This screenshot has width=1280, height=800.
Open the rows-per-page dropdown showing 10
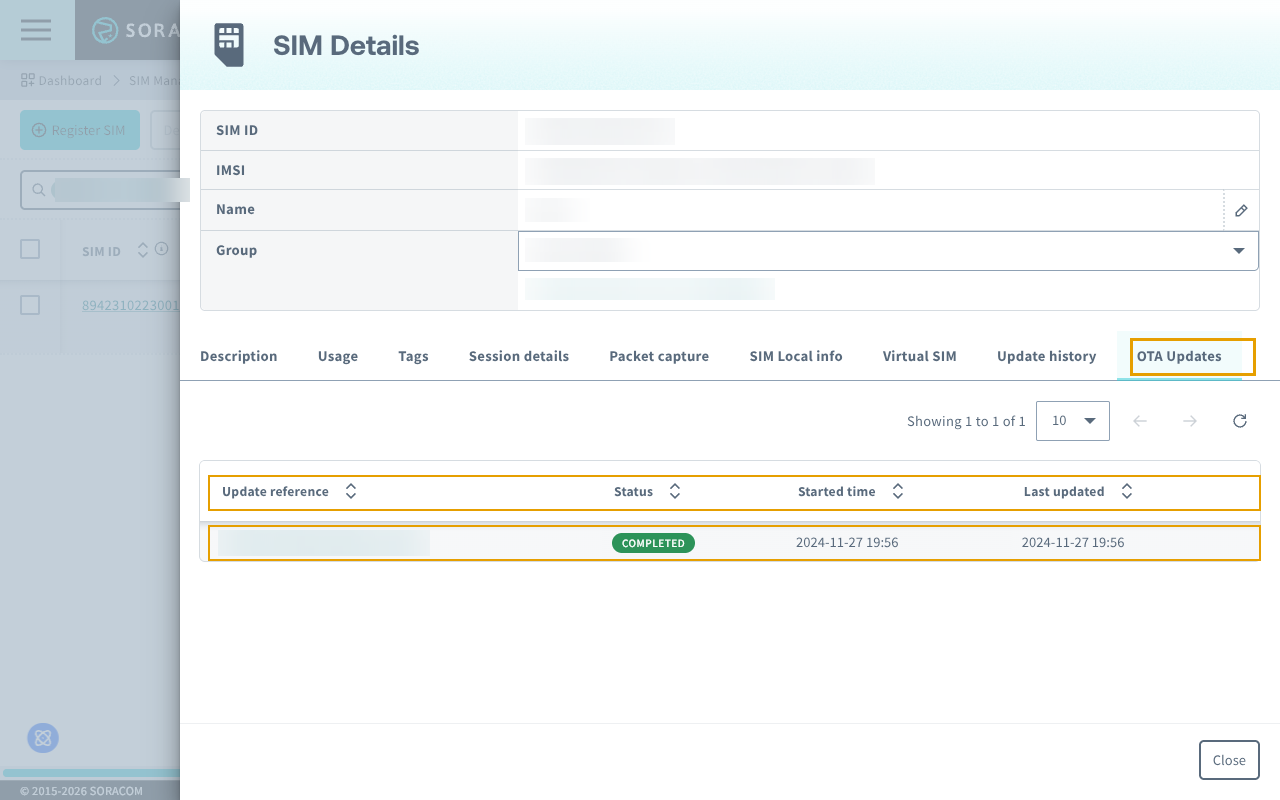tap(1073, 421)
